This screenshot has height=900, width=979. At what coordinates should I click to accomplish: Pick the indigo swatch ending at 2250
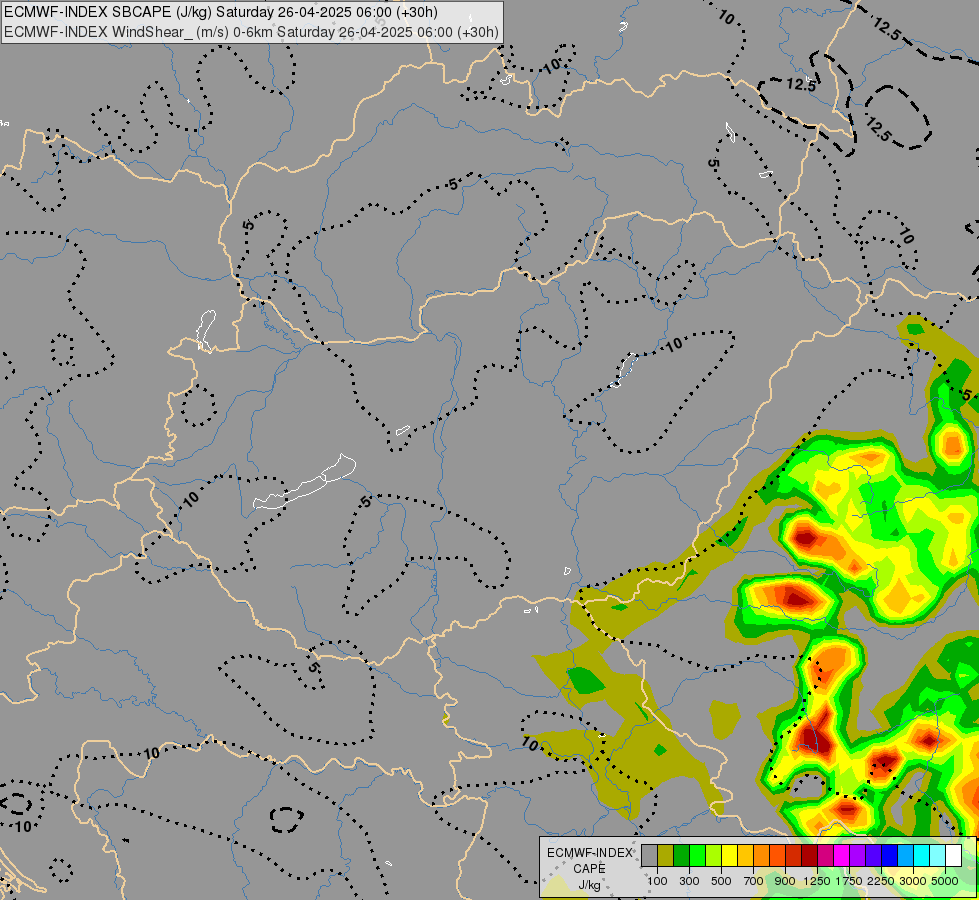click(874, 856)
